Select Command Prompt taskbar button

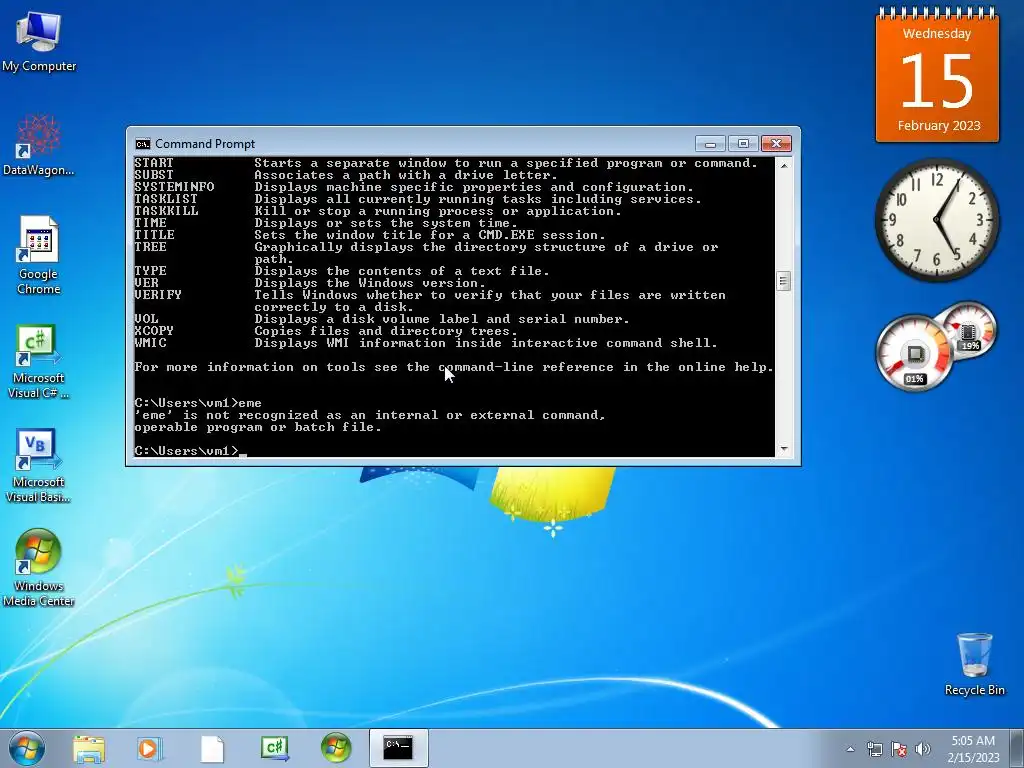[x=398, y=748]
